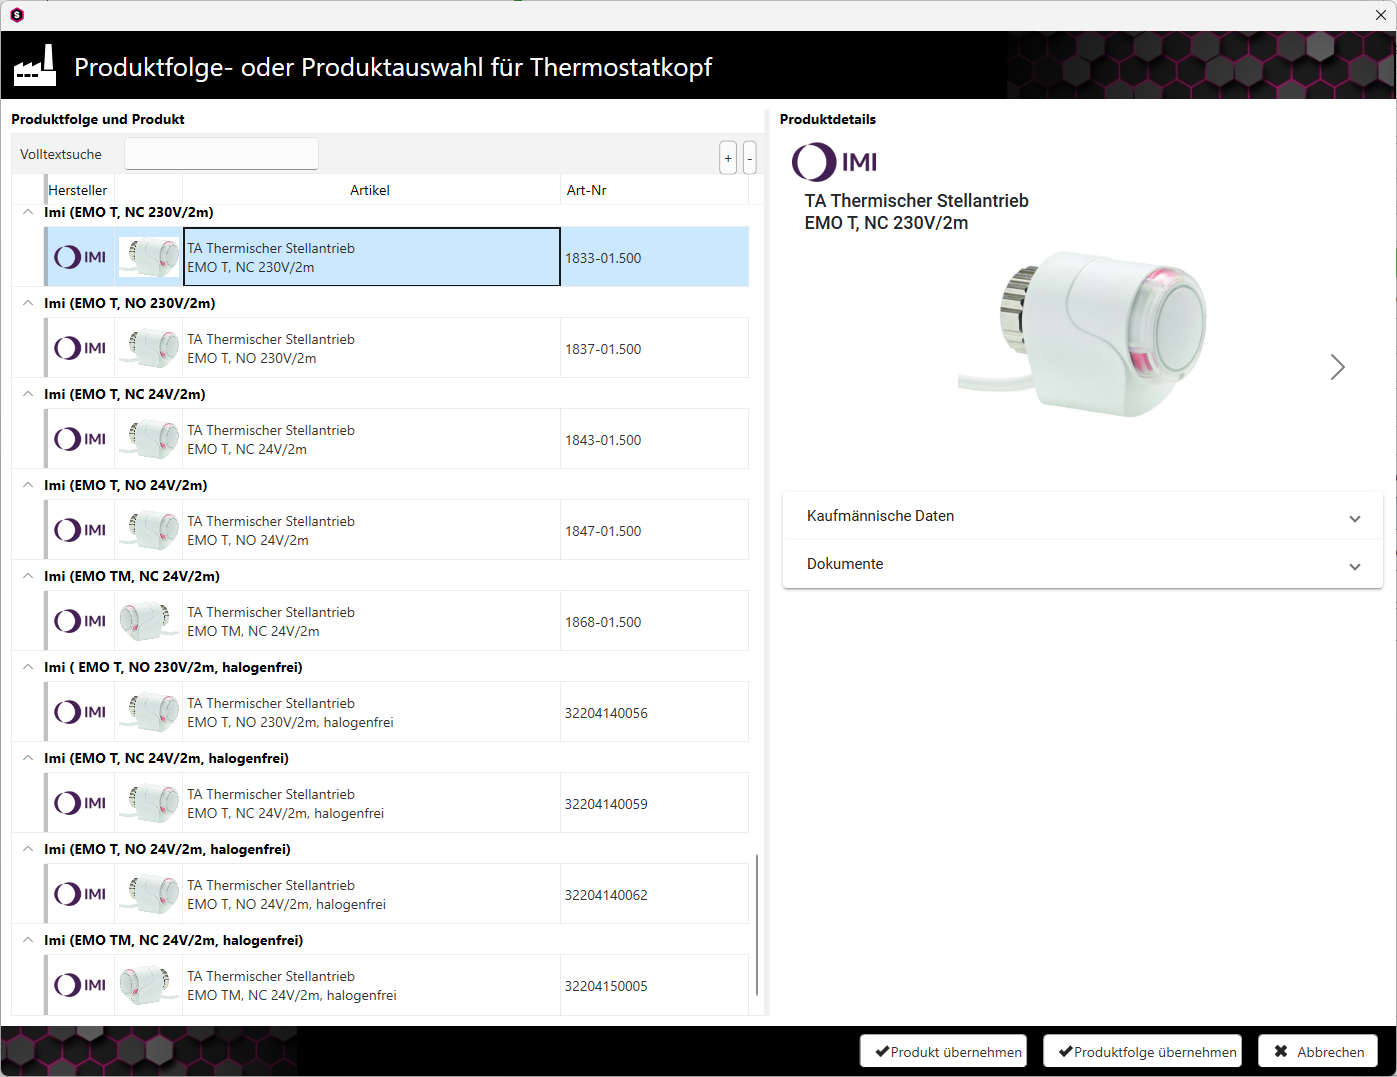Image resolution: width=1397 pixels, height=1077 pixels.
Task: Click the product list vertical scrollbar
Action: (757, 925)
